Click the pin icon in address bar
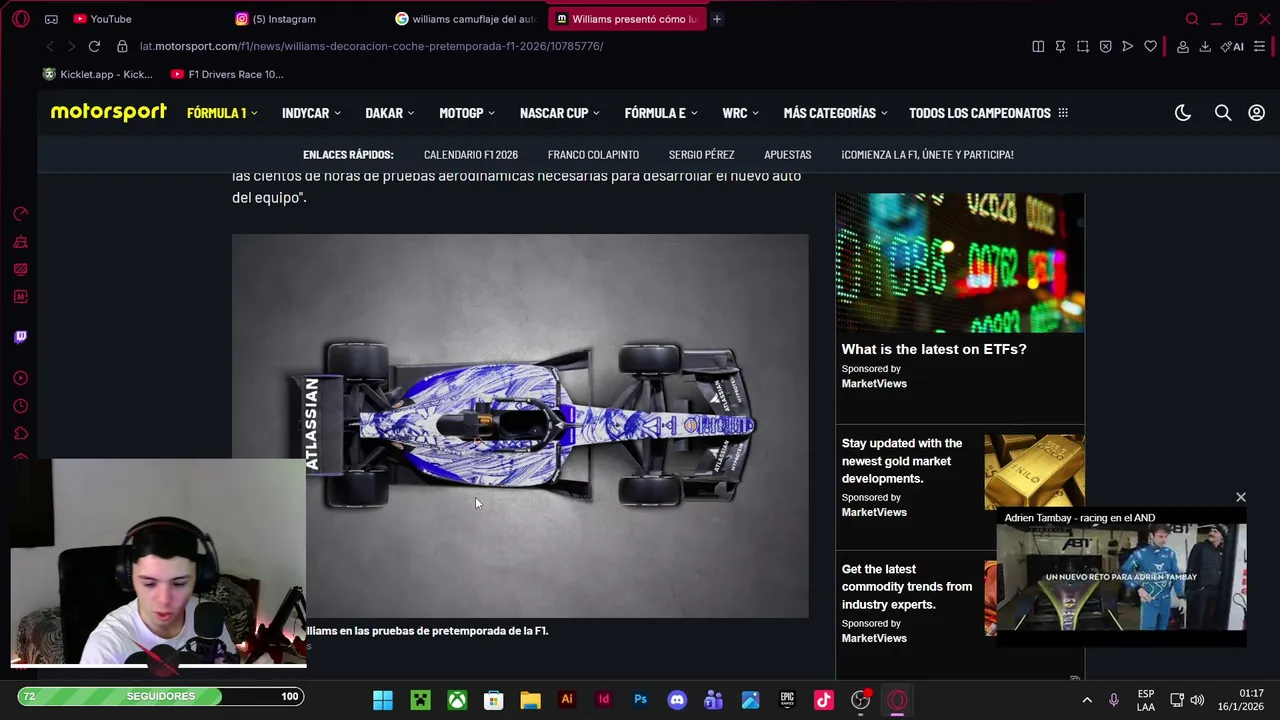The width and height of the screenshot is (1280, 720). [x=1060, y=46]
